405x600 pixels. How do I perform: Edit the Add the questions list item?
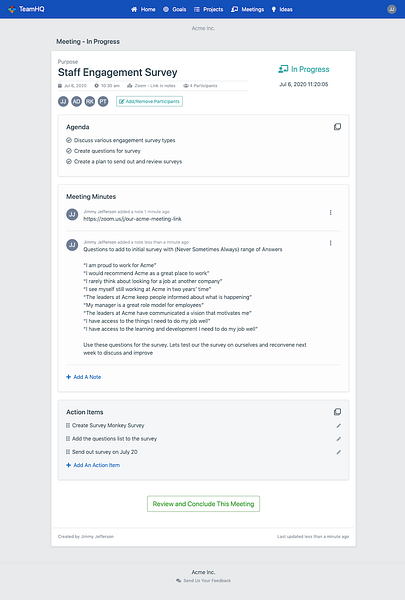(338, 439)
